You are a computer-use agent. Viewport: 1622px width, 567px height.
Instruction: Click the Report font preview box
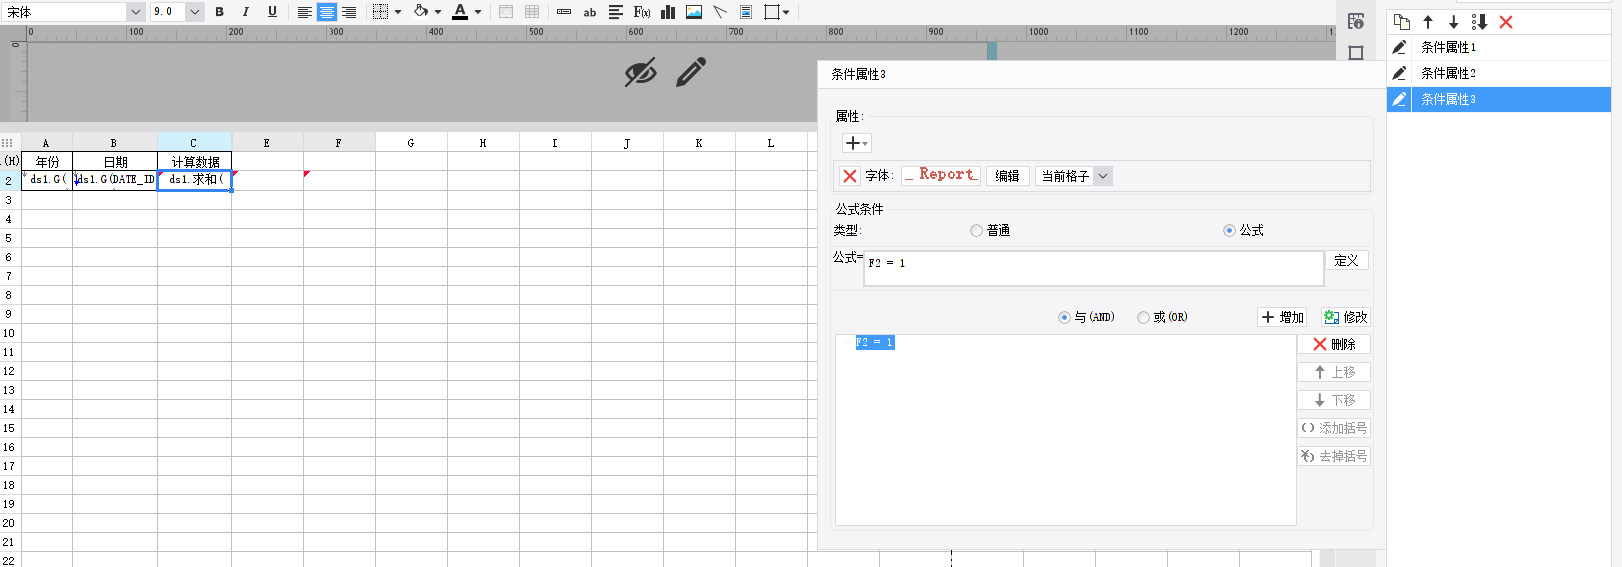pyautogui.click(x=941, y=175)
